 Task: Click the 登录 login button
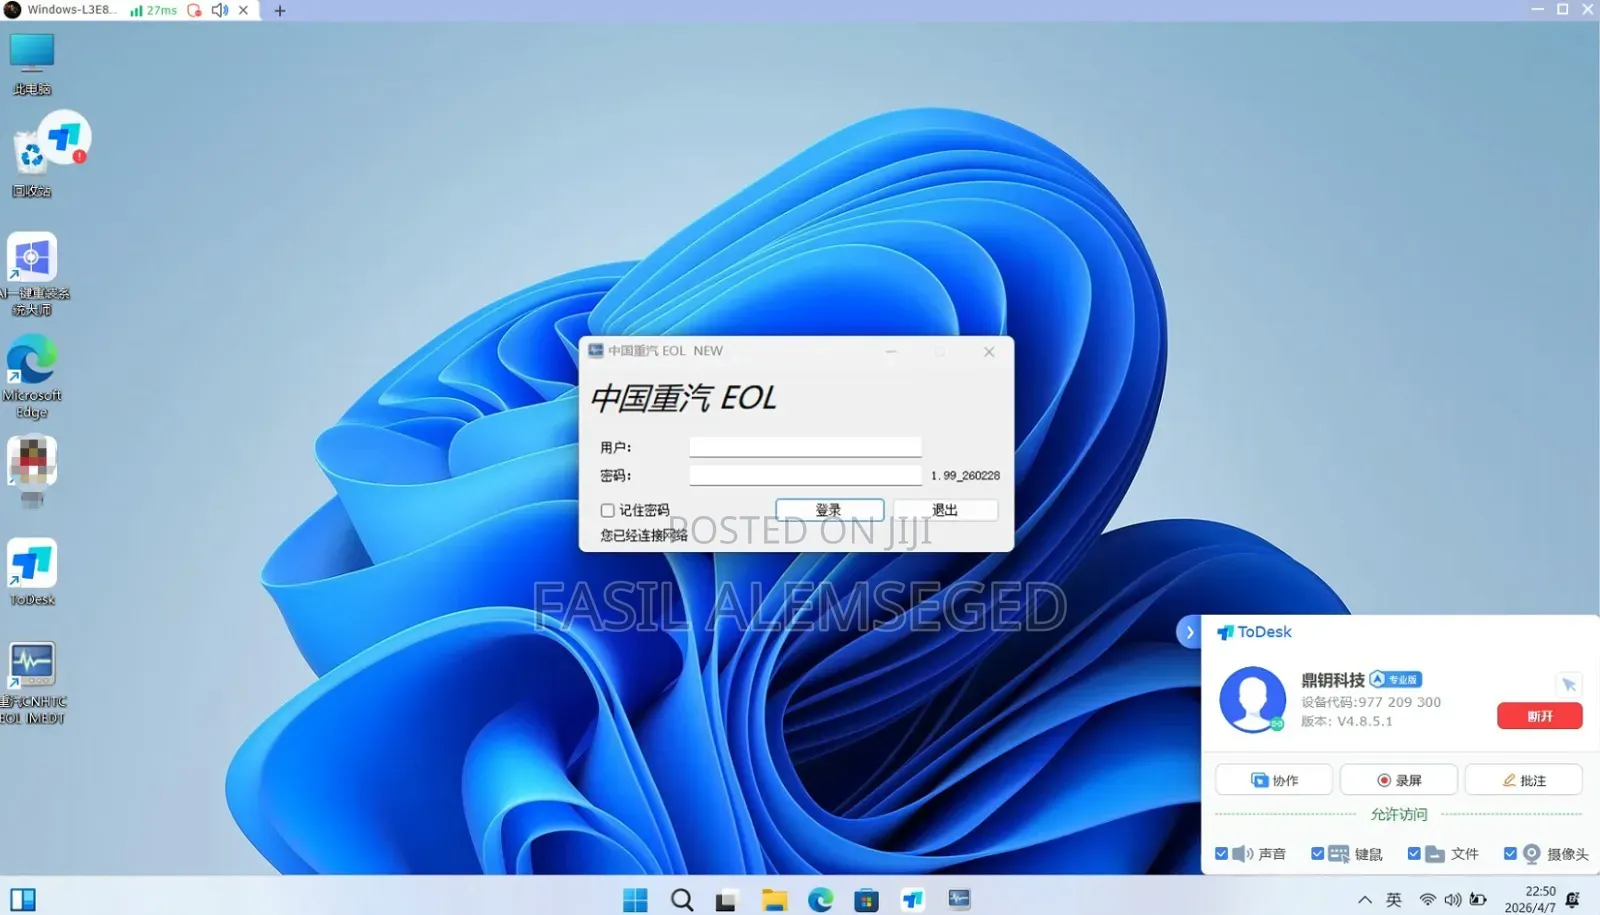coord(829,510)
